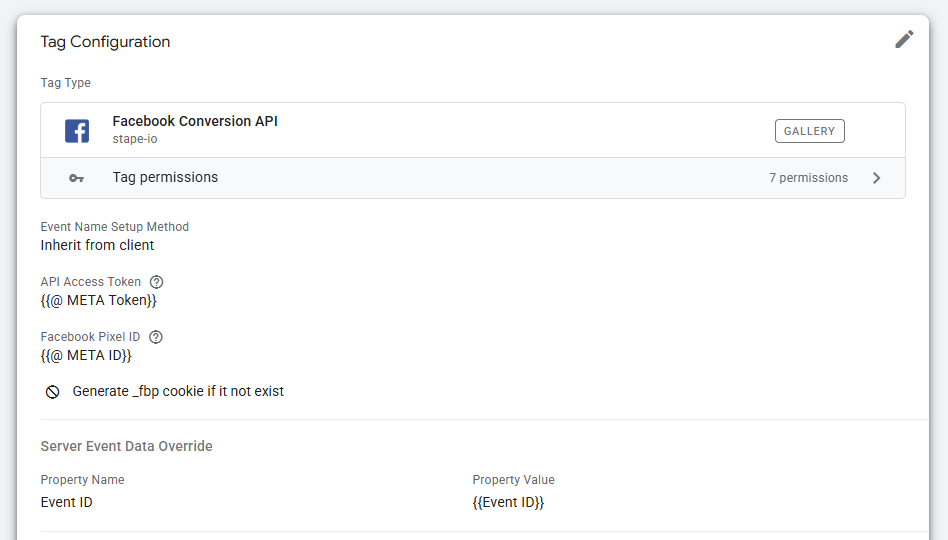
Task: Open the help icon beside Facebook Pixel ID
Action: point(155,337)
